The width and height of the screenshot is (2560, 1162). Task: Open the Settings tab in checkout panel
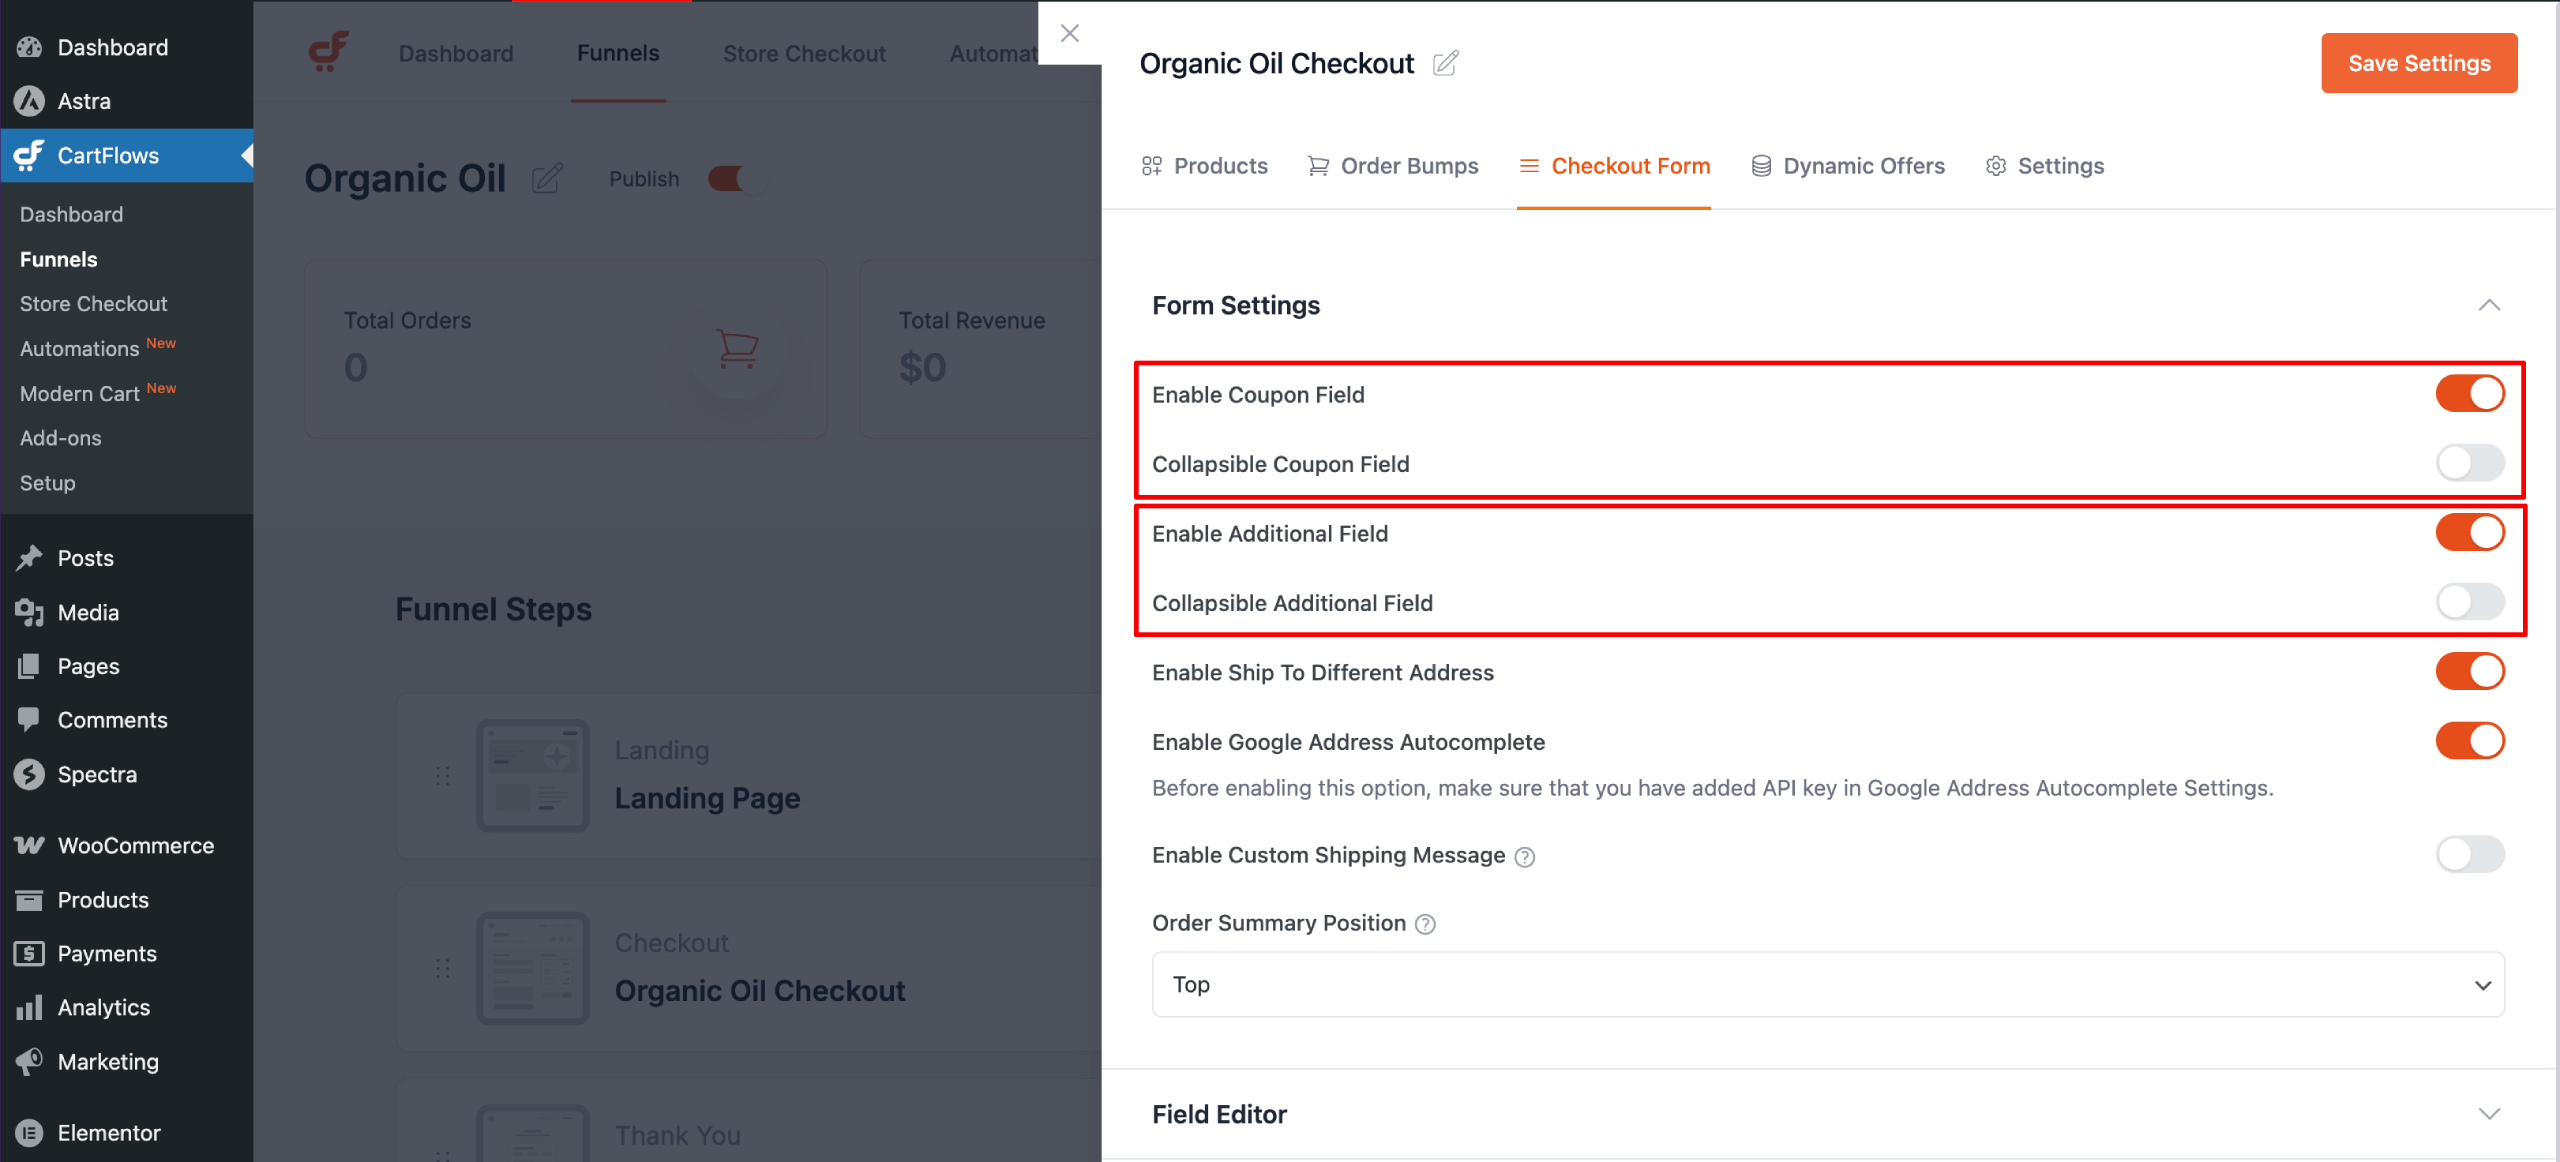2045,166
